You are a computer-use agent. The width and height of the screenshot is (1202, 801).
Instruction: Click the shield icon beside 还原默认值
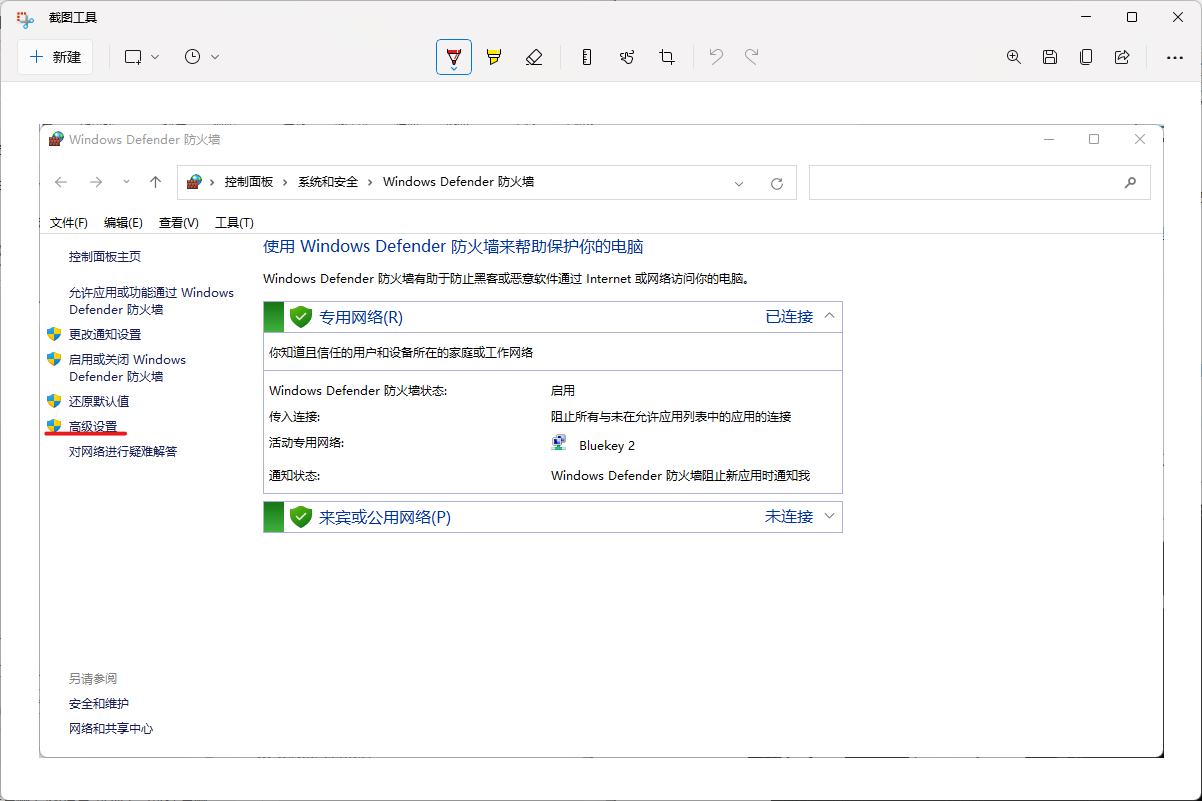click(54, 400)
